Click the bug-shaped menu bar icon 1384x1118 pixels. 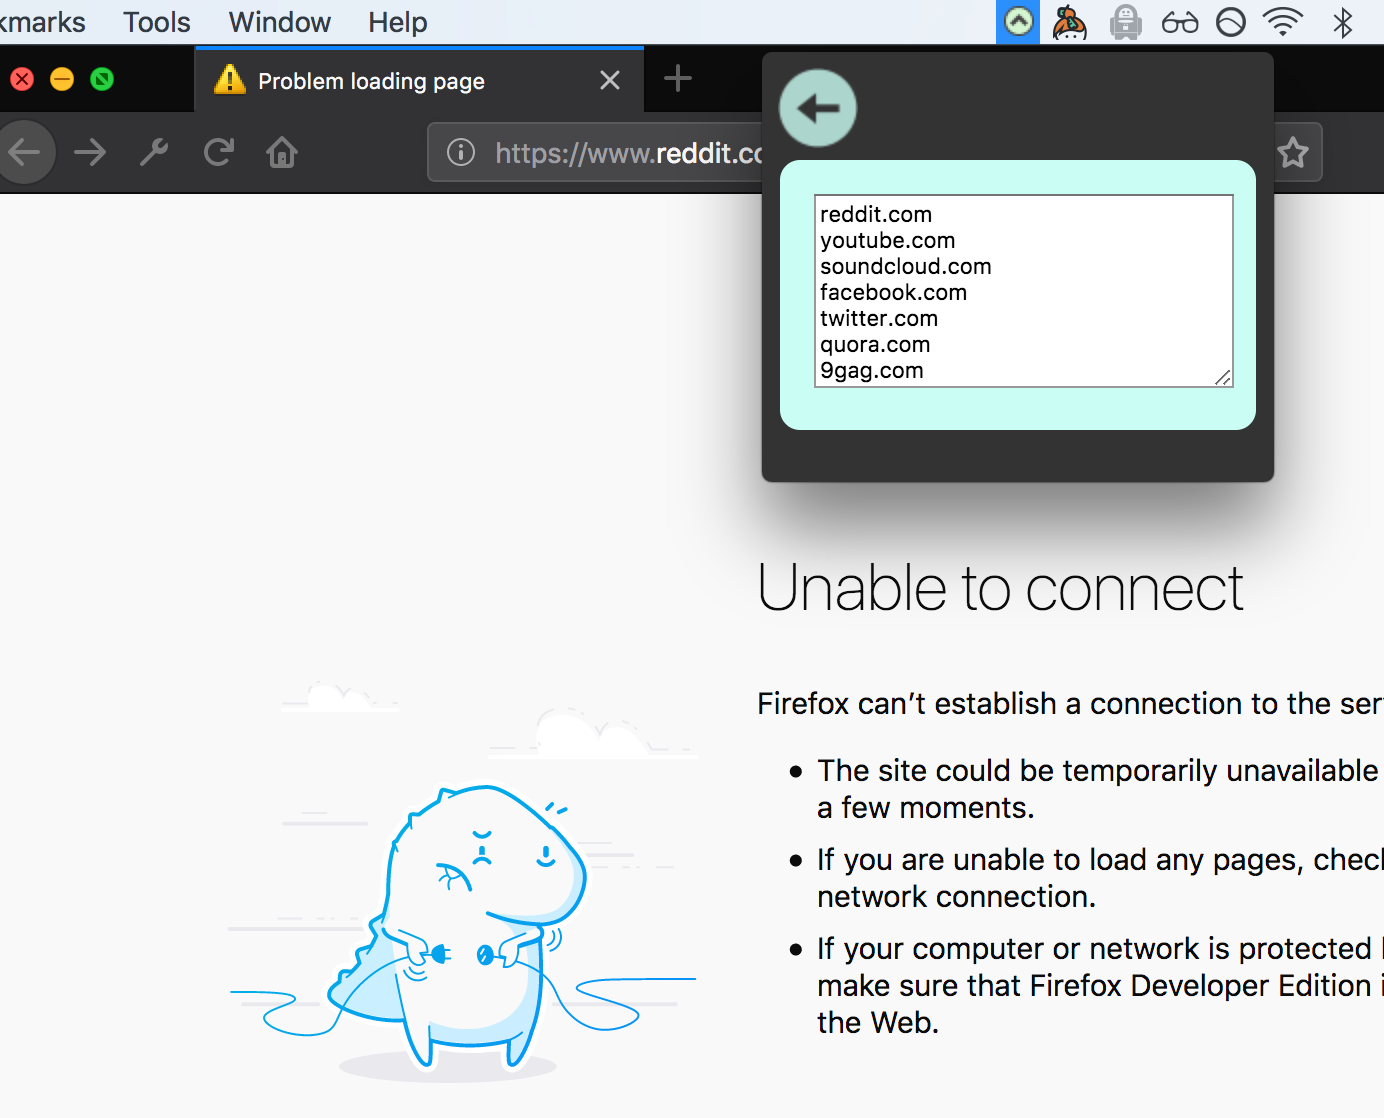[x=1070, y=22]
